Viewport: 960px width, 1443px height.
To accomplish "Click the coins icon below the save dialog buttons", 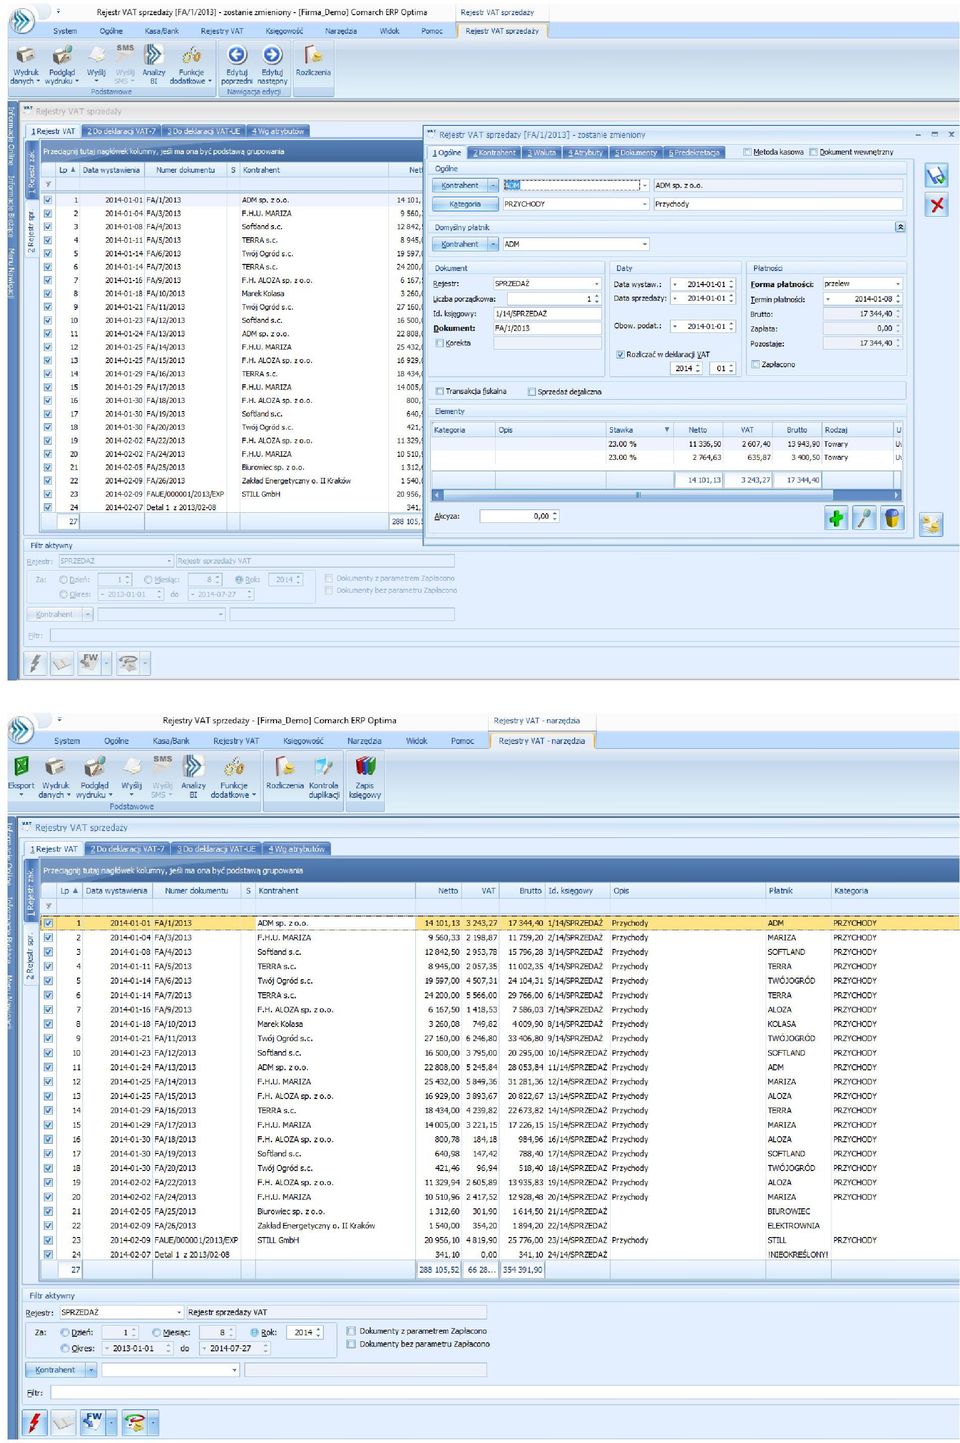I will point(931,524).
